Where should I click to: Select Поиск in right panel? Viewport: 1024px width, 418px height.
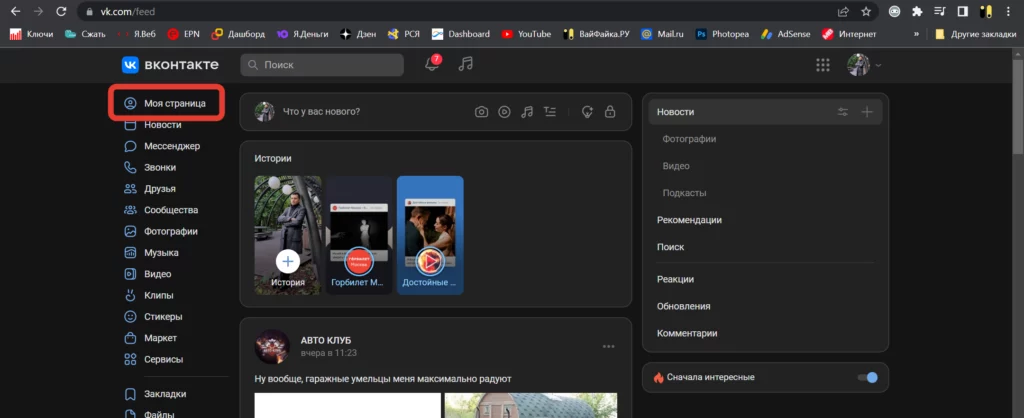coord(670,247)
